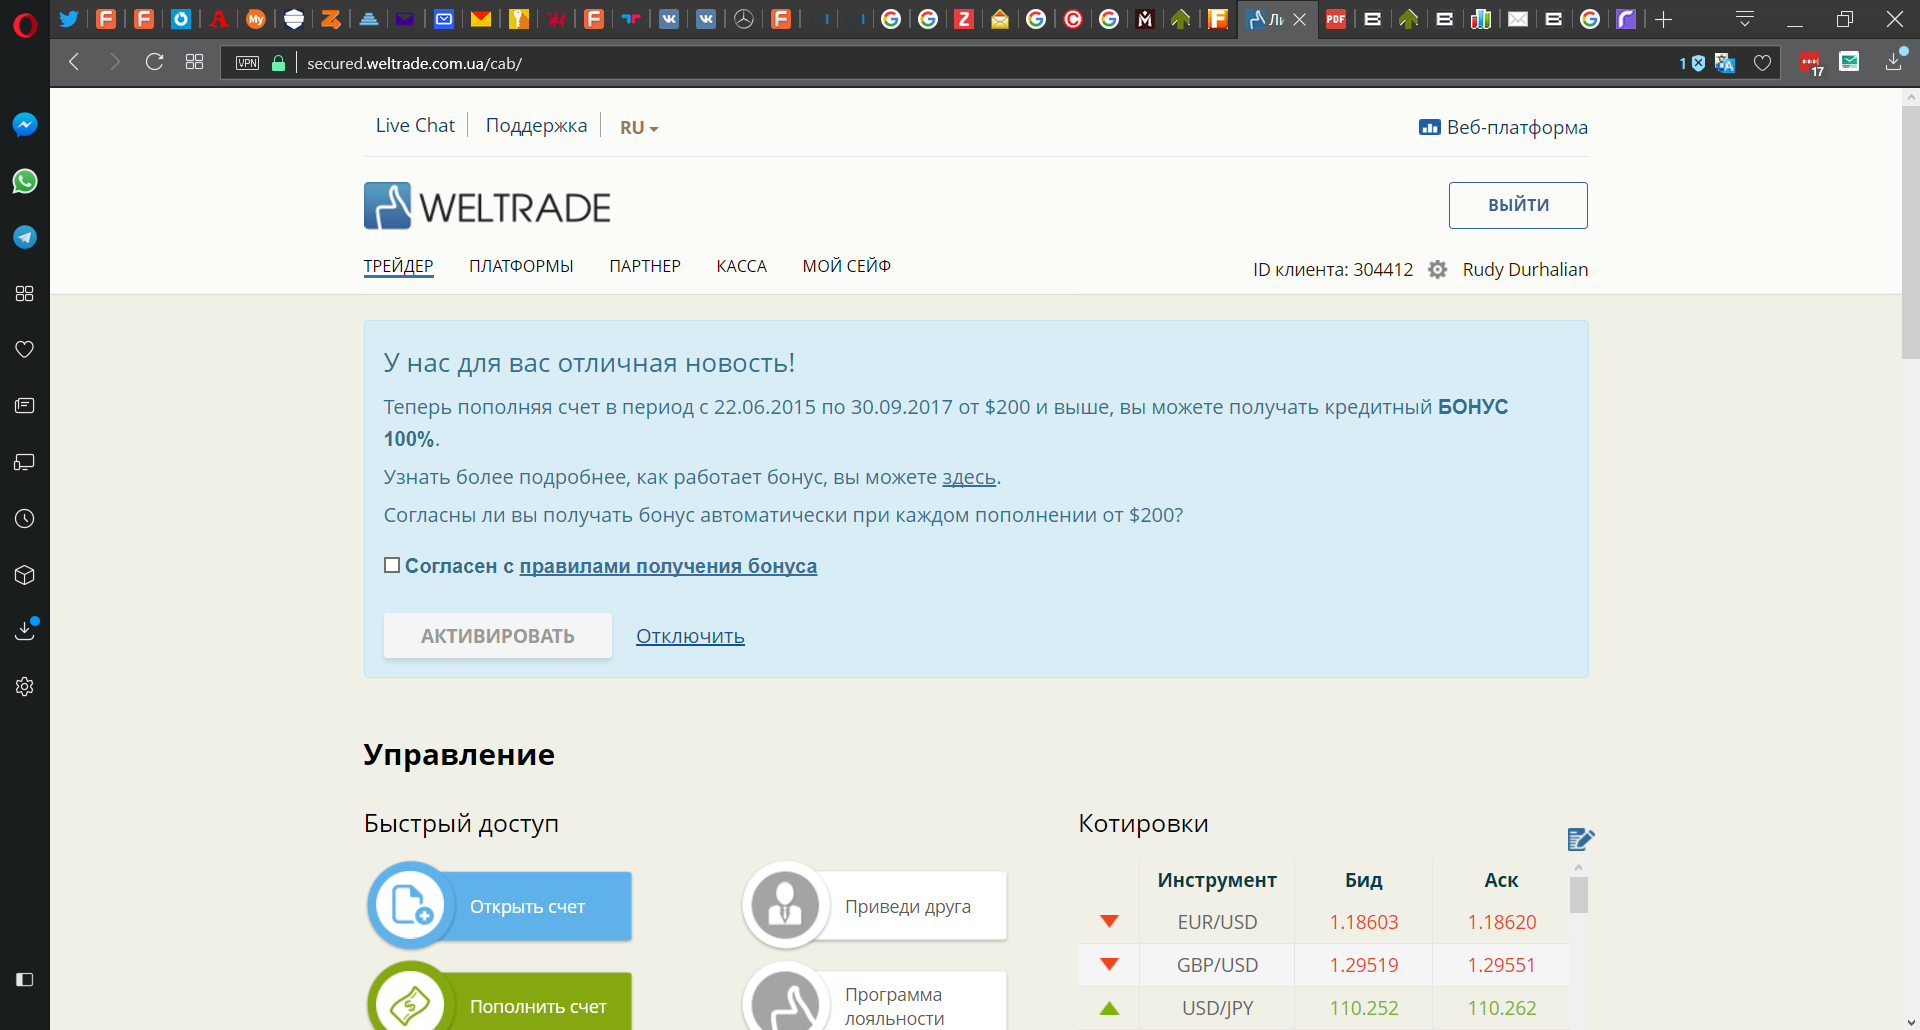Click the address bar URL field
This screenshot has height=1030, width=1920.
[x=980, y=63]
